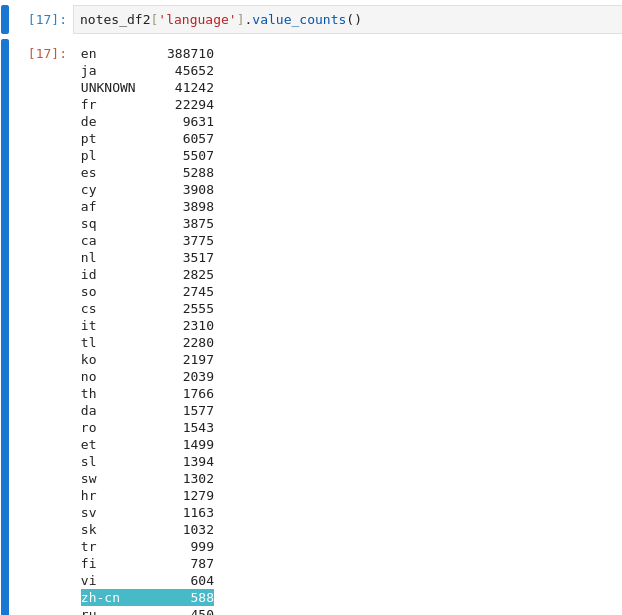Click the 'sq' language label
Viewport: 622px width, 615px height.
pos(88,224)
